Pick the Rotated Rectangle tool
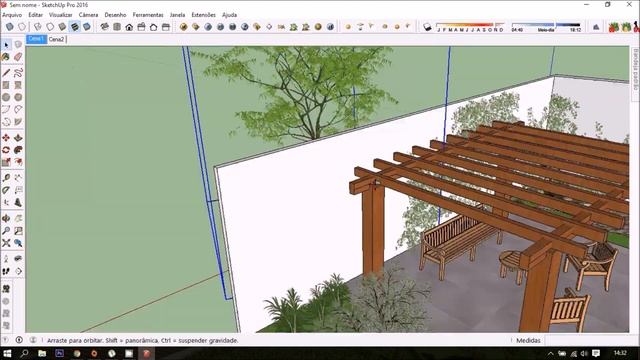Image resolution: width=640 pixels, height=360 pixels. click(x=18, y=85)
